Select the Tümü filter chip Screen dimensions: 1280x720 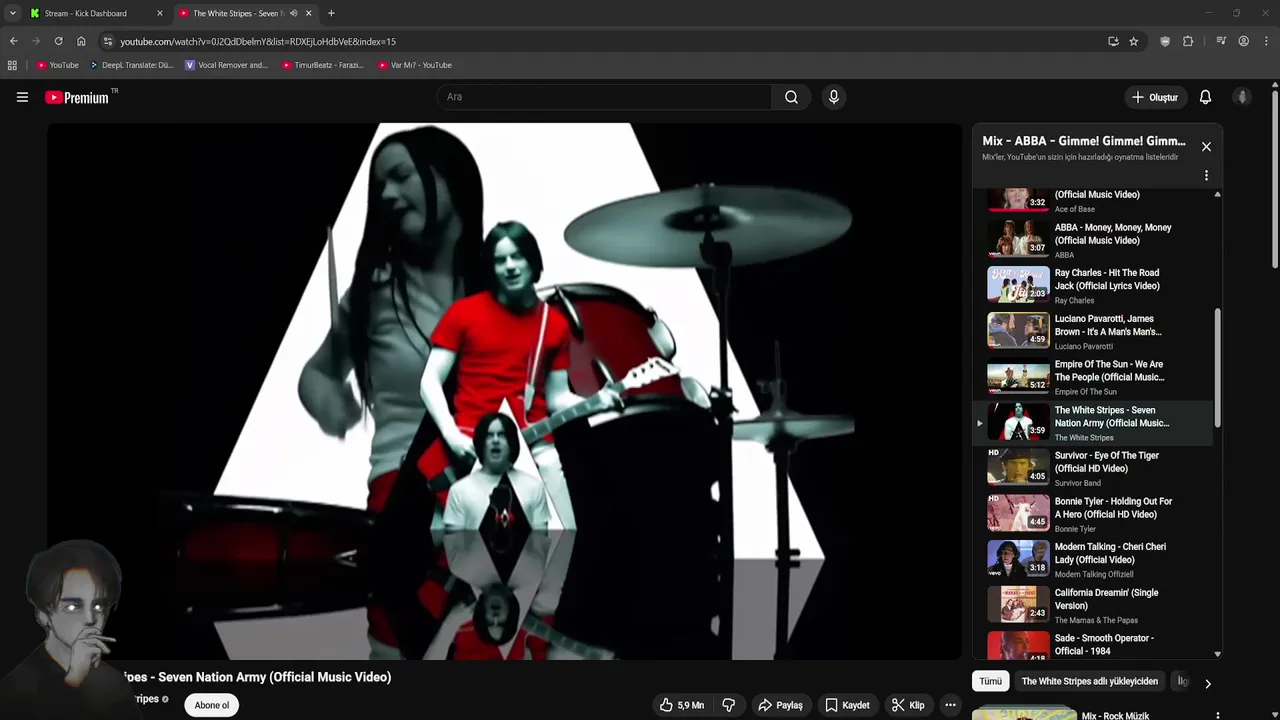coord(990,681)
